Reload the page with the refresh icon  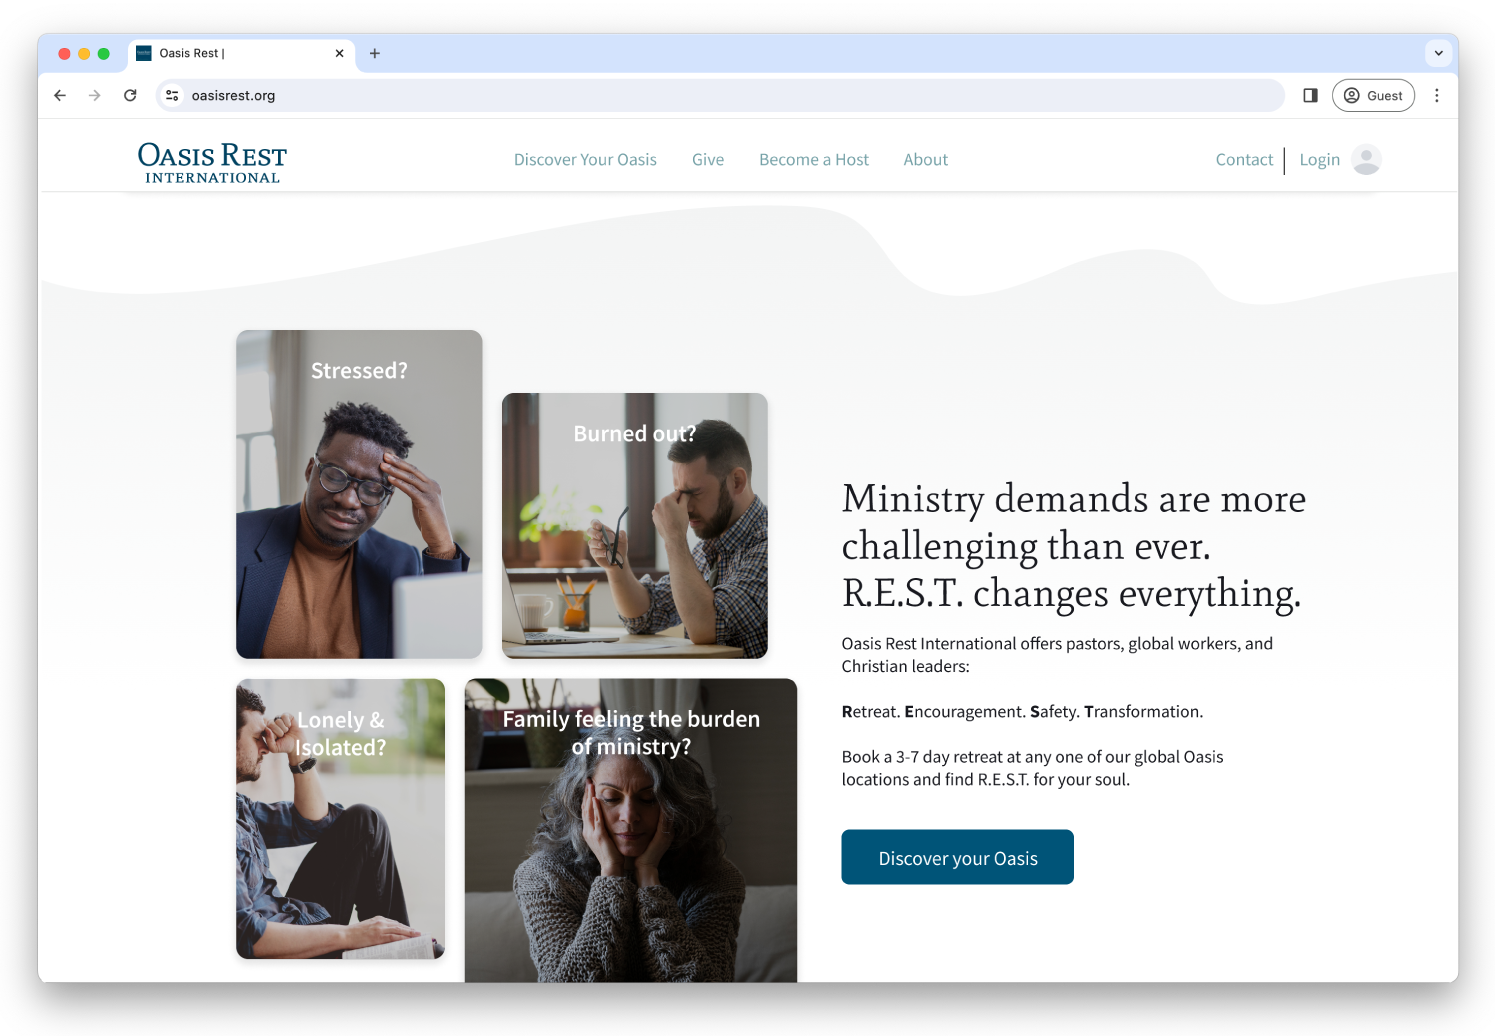130,96
